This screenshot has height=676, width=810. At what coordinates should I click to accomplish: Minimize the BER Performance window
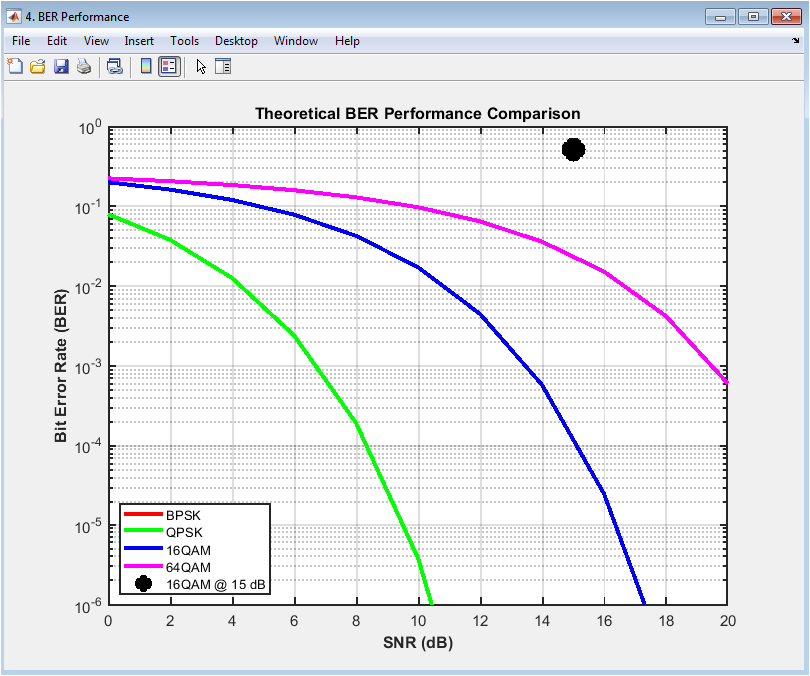click(720, 17)
